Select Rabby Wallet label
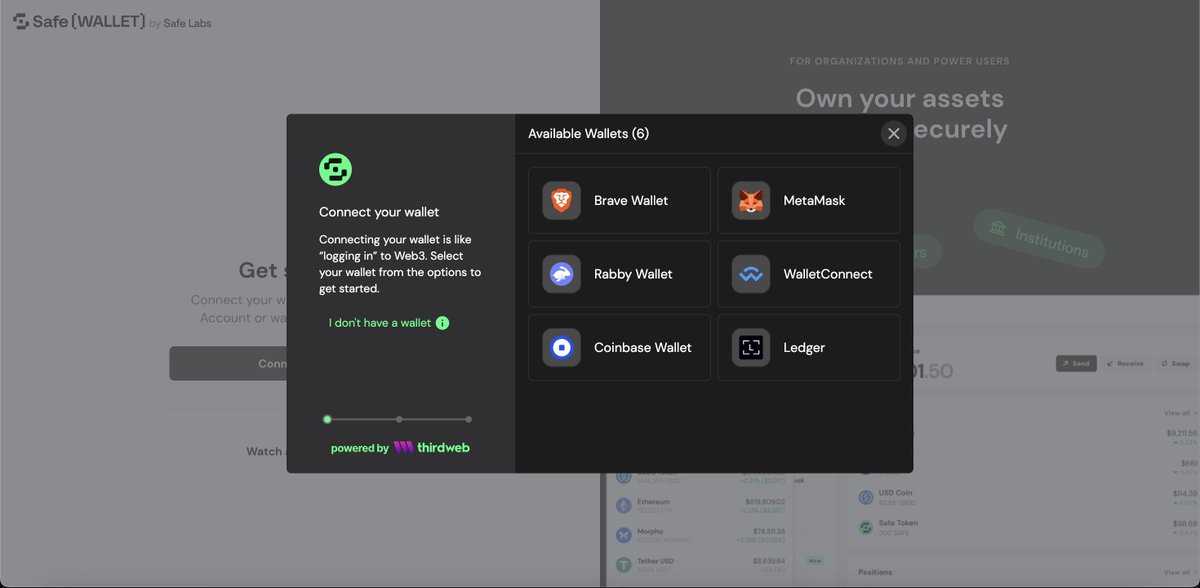 pyautogui.click(x=633, y=274)
